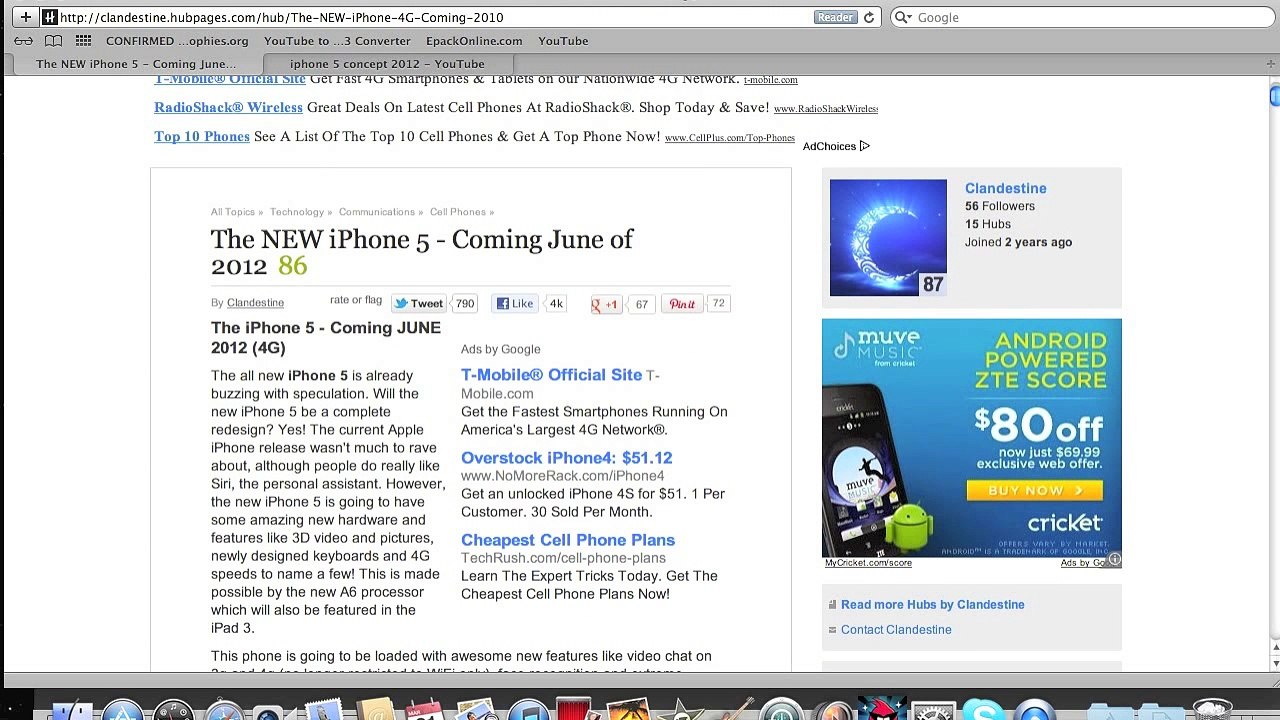Screen dimensions: 1280x720
Task: Go to Communications breadcrumb
Action: [x=377, y=212]
